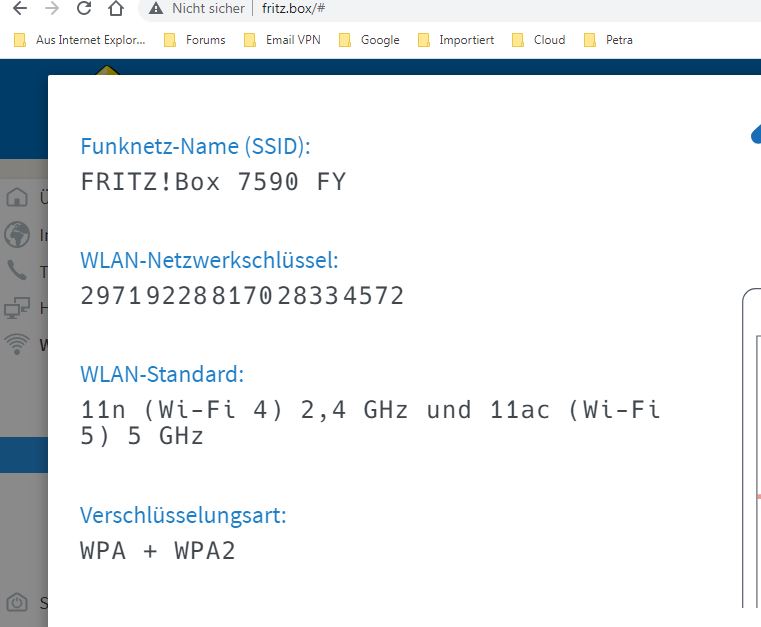Click the System icon at sidebar bottom
Screen dimensions: 761x627
tap(17, 603)
